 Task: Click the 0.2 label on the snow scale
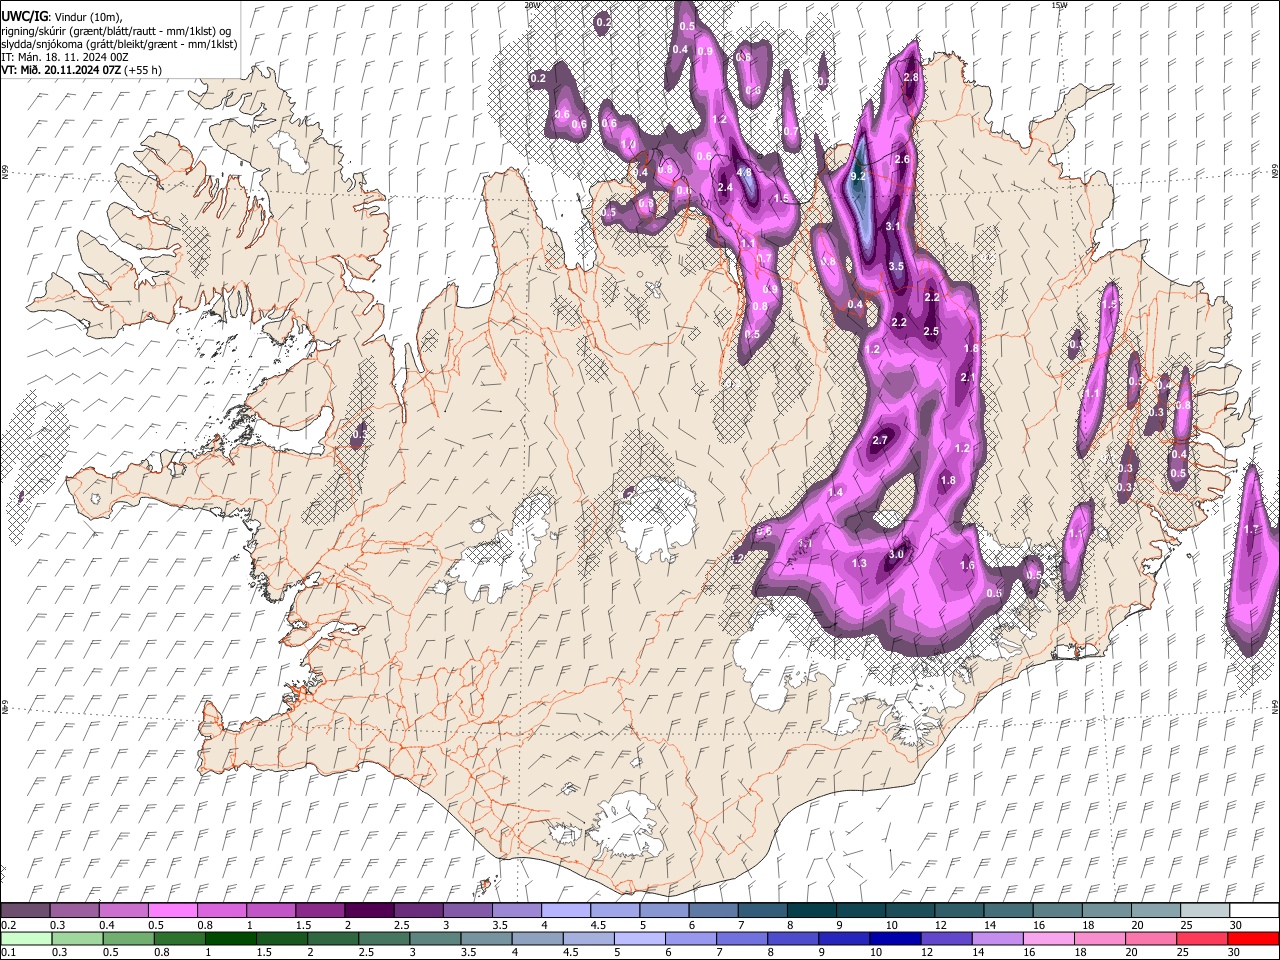[8, 925]
